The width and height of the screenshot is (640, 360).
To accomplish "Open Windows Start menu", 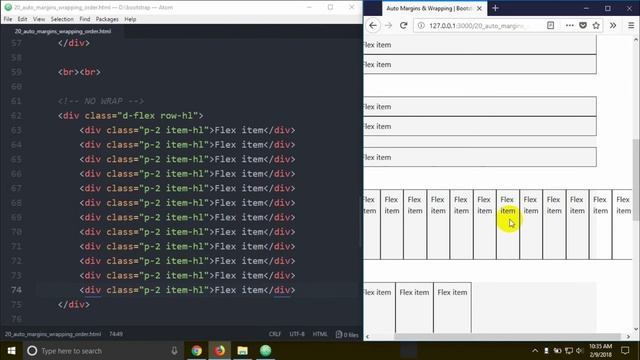I will click(11, 351).
